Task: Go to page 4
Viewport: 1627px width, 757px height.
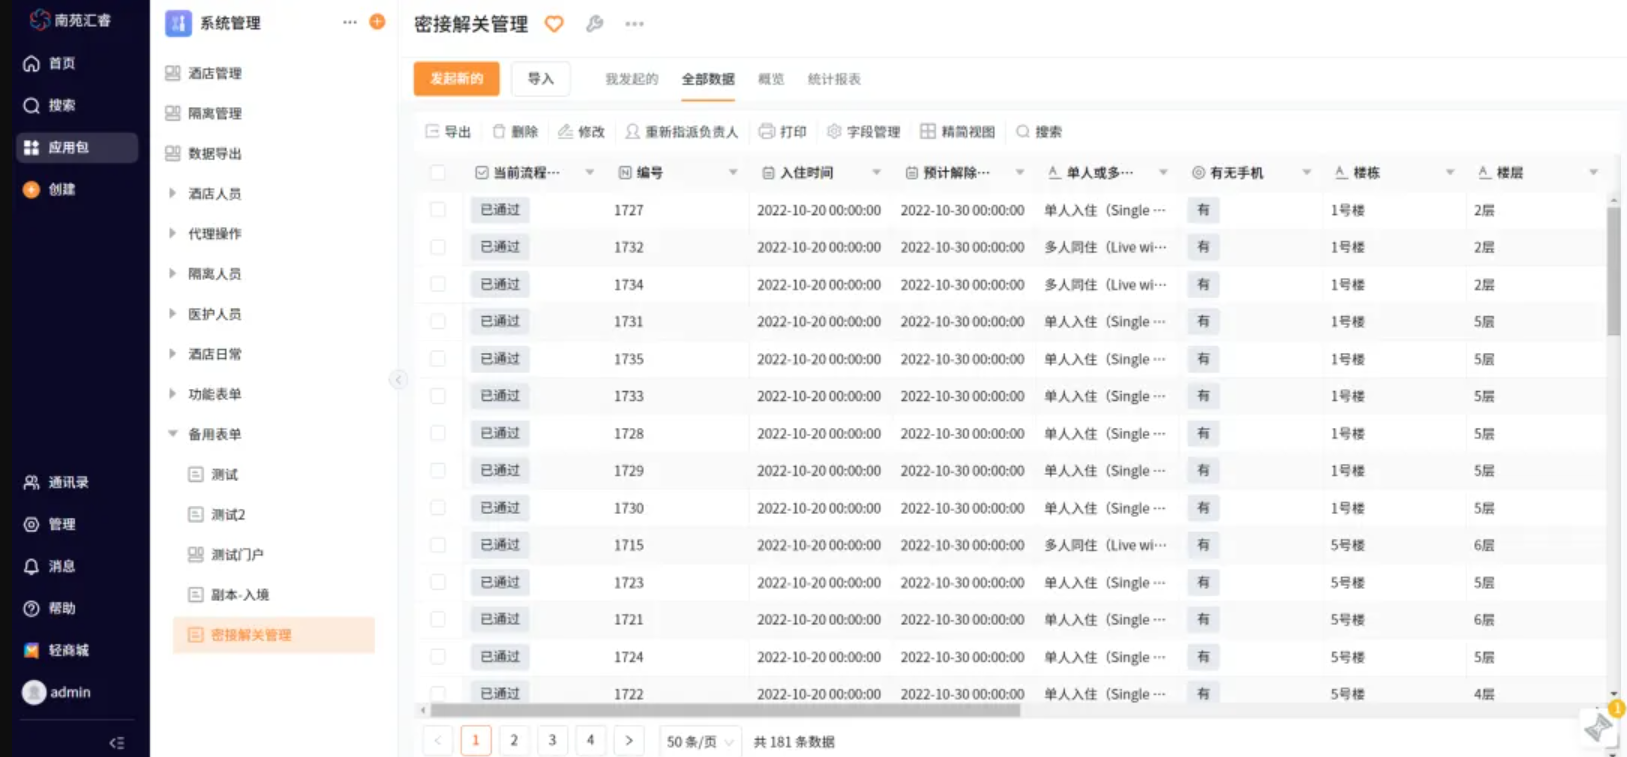Action: coord(590,740)
